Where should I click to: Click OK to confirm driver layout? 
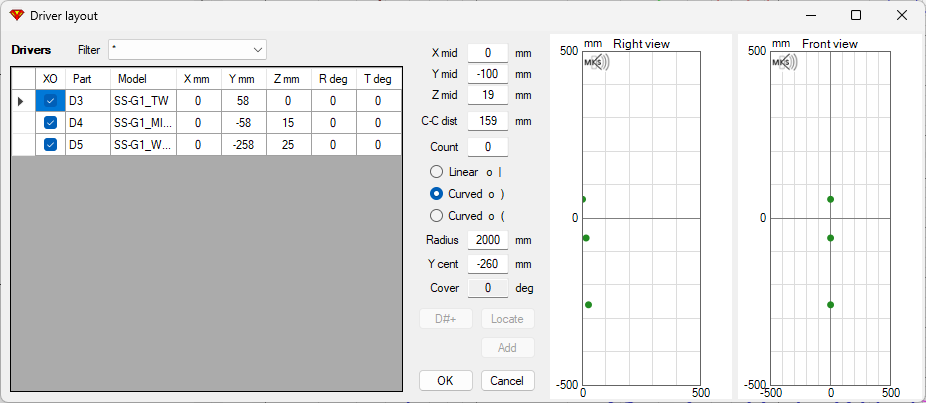pos(446,381)
